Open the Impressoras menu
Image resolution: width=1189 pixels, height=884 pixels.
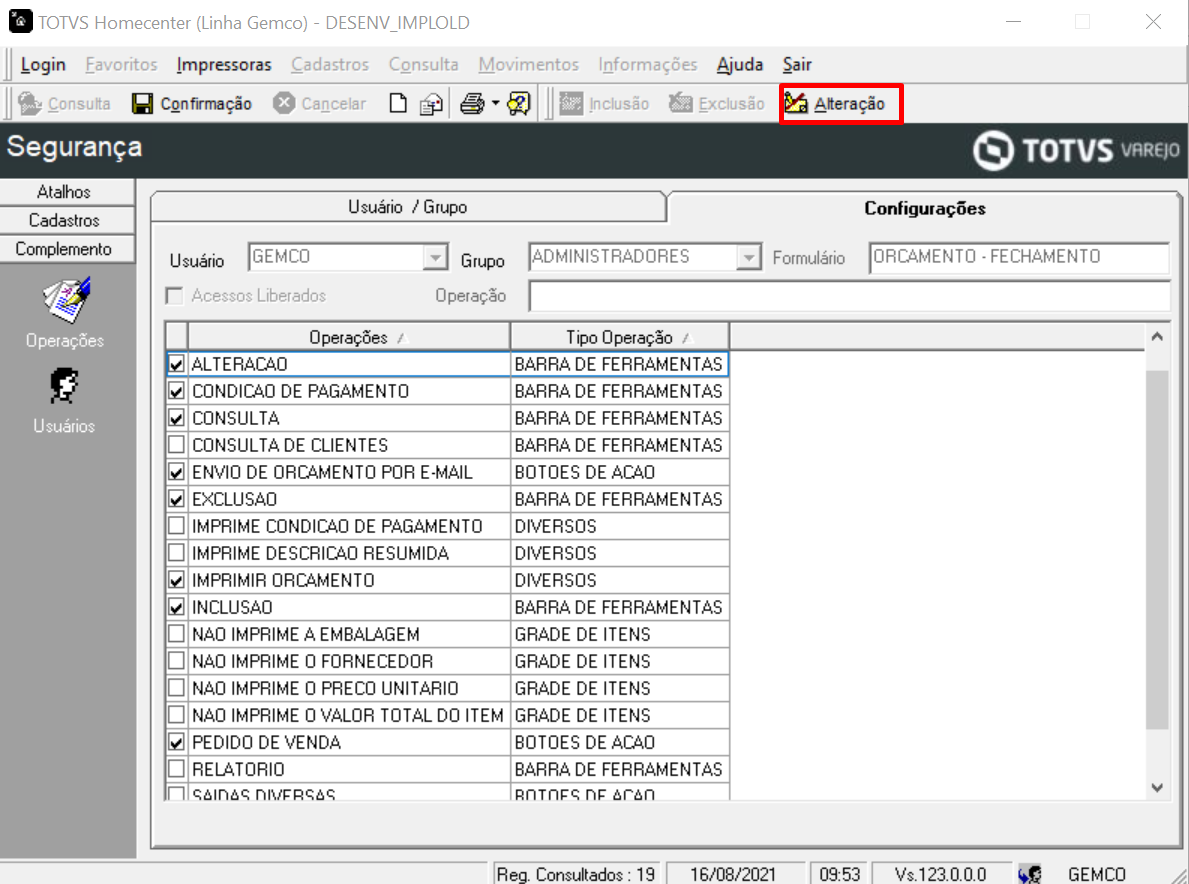click(224, 64)
